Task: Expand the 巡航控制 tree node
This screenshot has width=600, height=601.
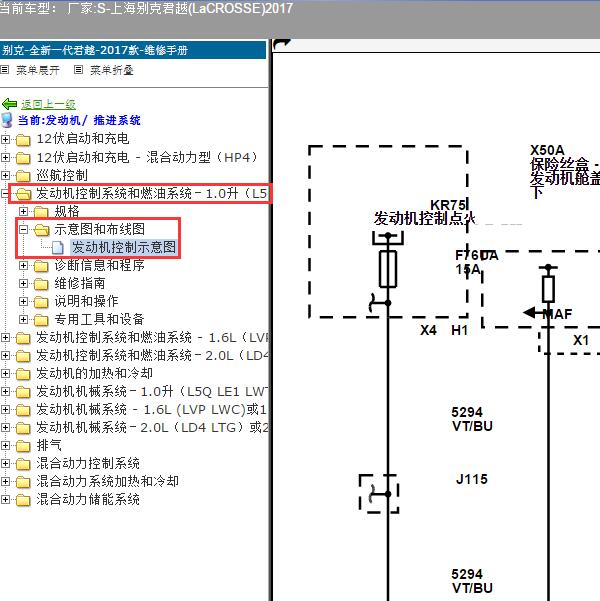Action: pyautogui.click(x=5, y=175)
